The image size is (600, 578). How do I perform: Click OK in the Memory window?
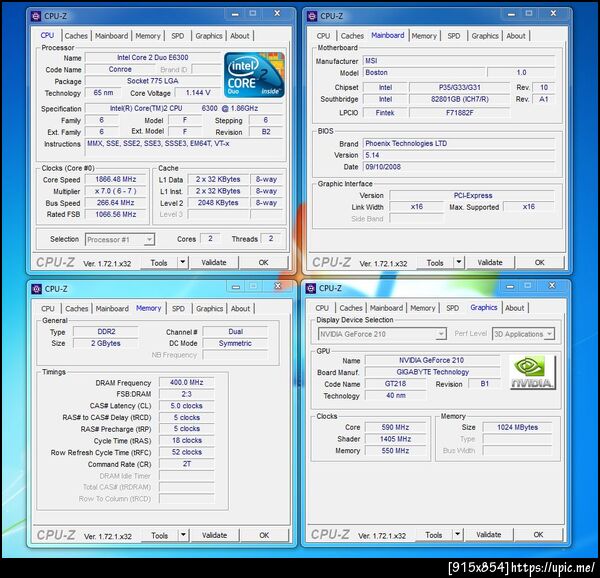point(264,535)
